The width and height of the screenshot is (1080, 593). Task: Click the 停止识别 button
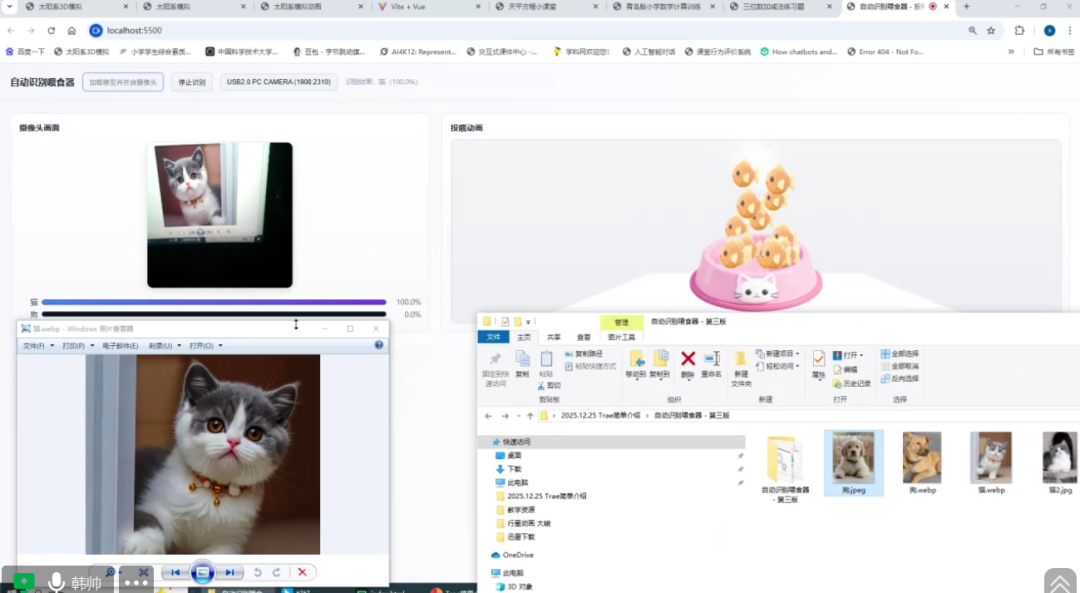click(191, 82)
